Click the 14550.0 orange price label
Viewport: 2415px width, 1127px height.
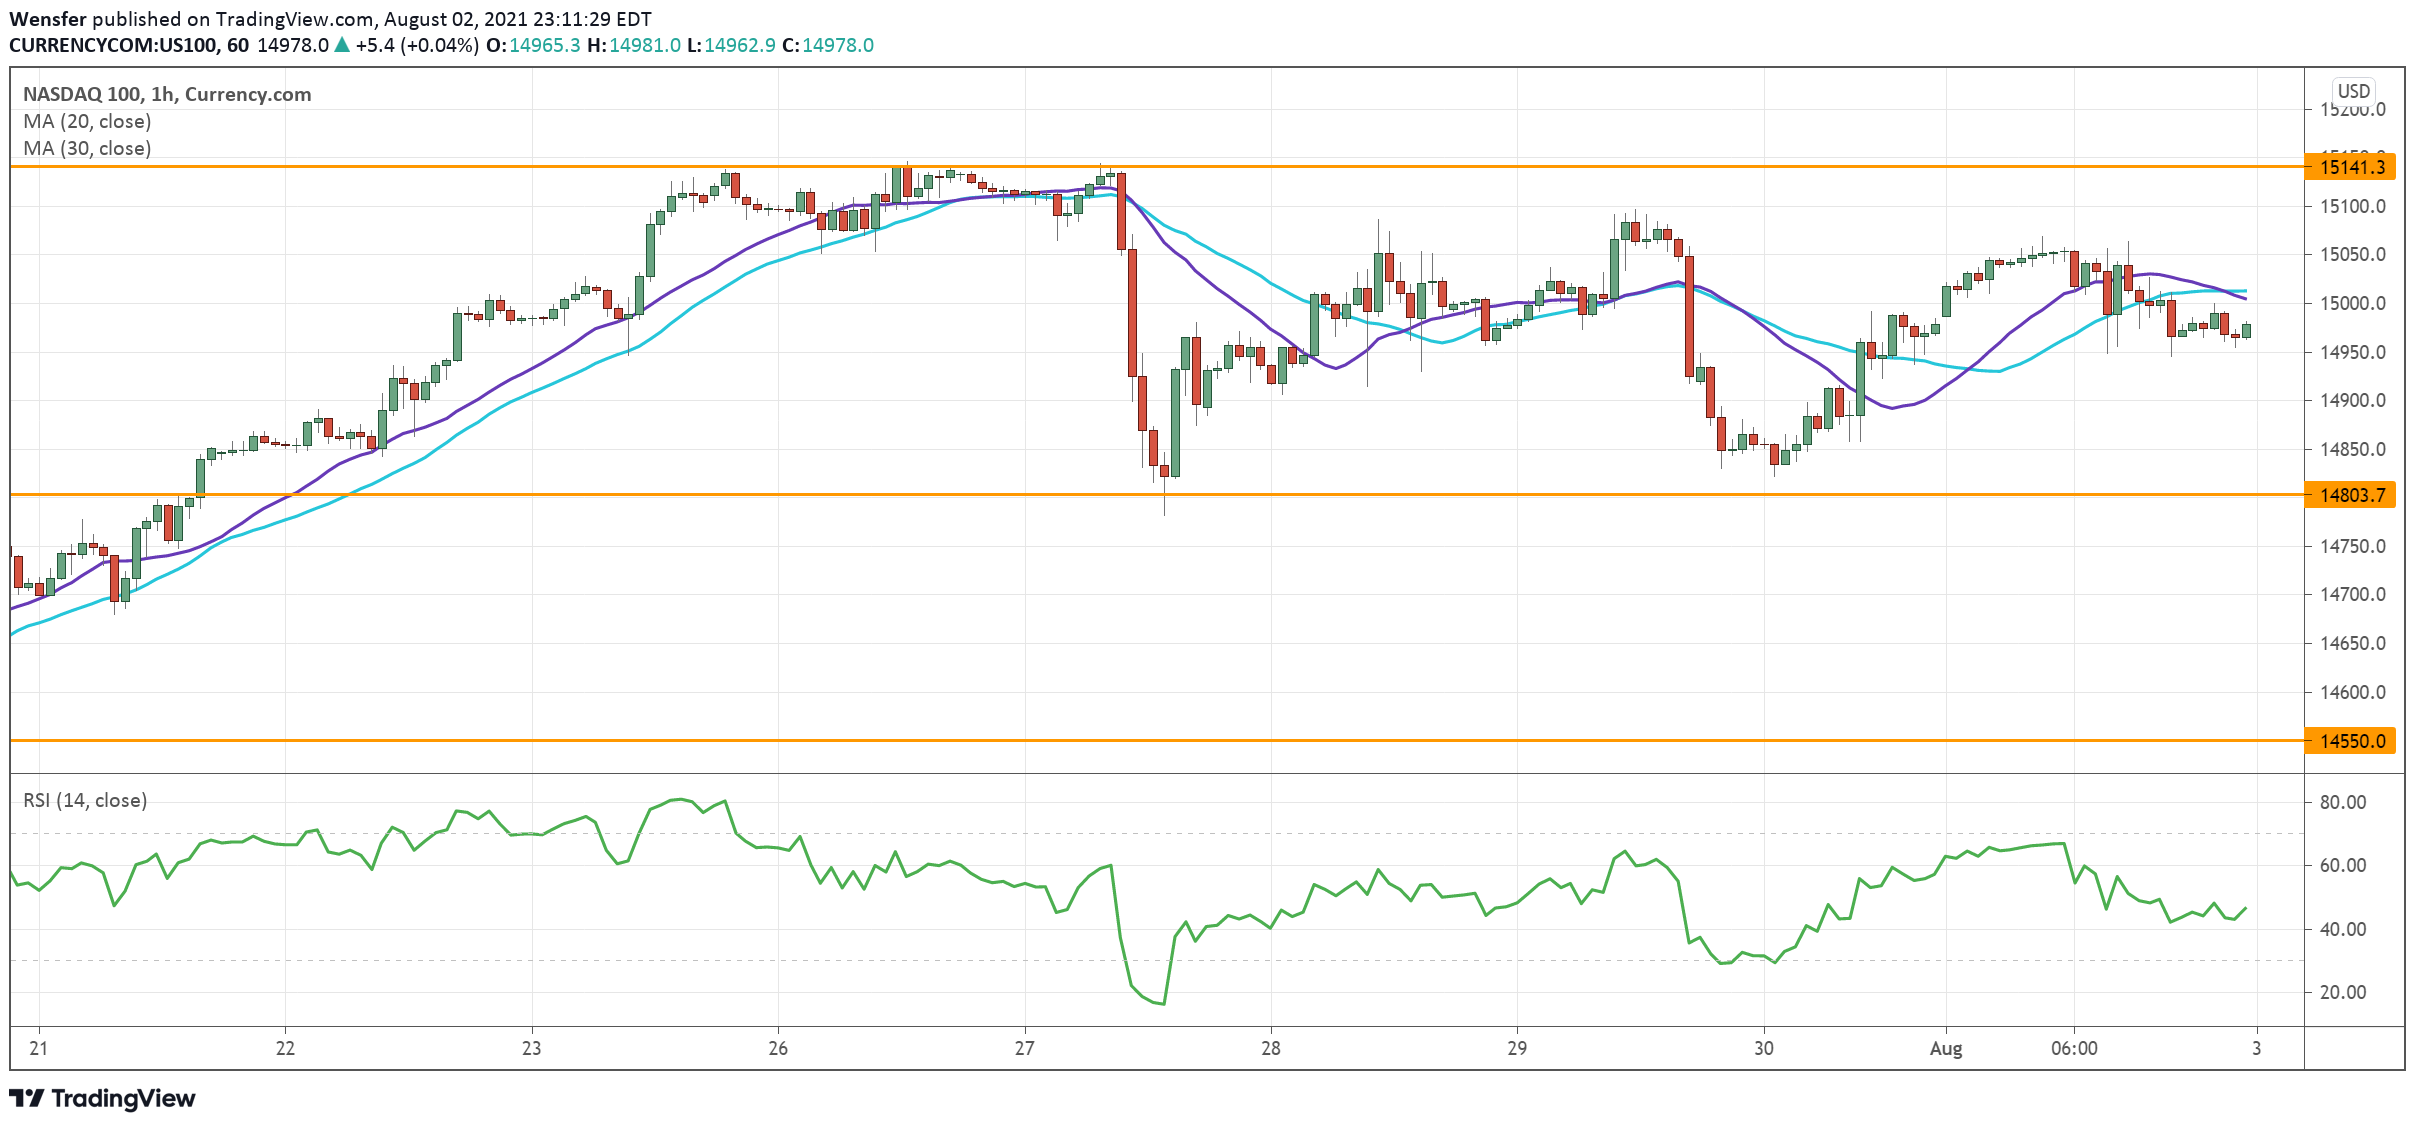(2351, 741)
